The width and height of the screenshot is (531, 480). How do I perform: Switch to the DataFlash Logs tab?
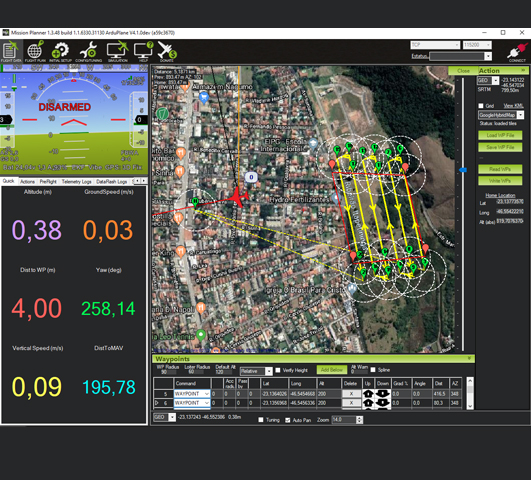tap(112, 182)
